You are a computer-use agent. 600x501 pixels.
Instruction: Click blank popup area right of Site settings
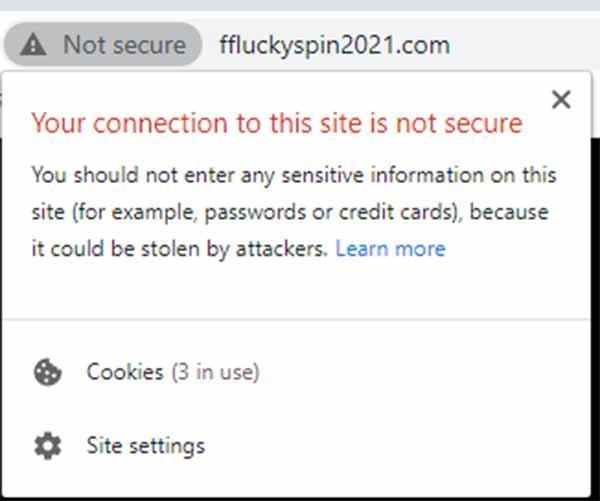click(398, 446)
